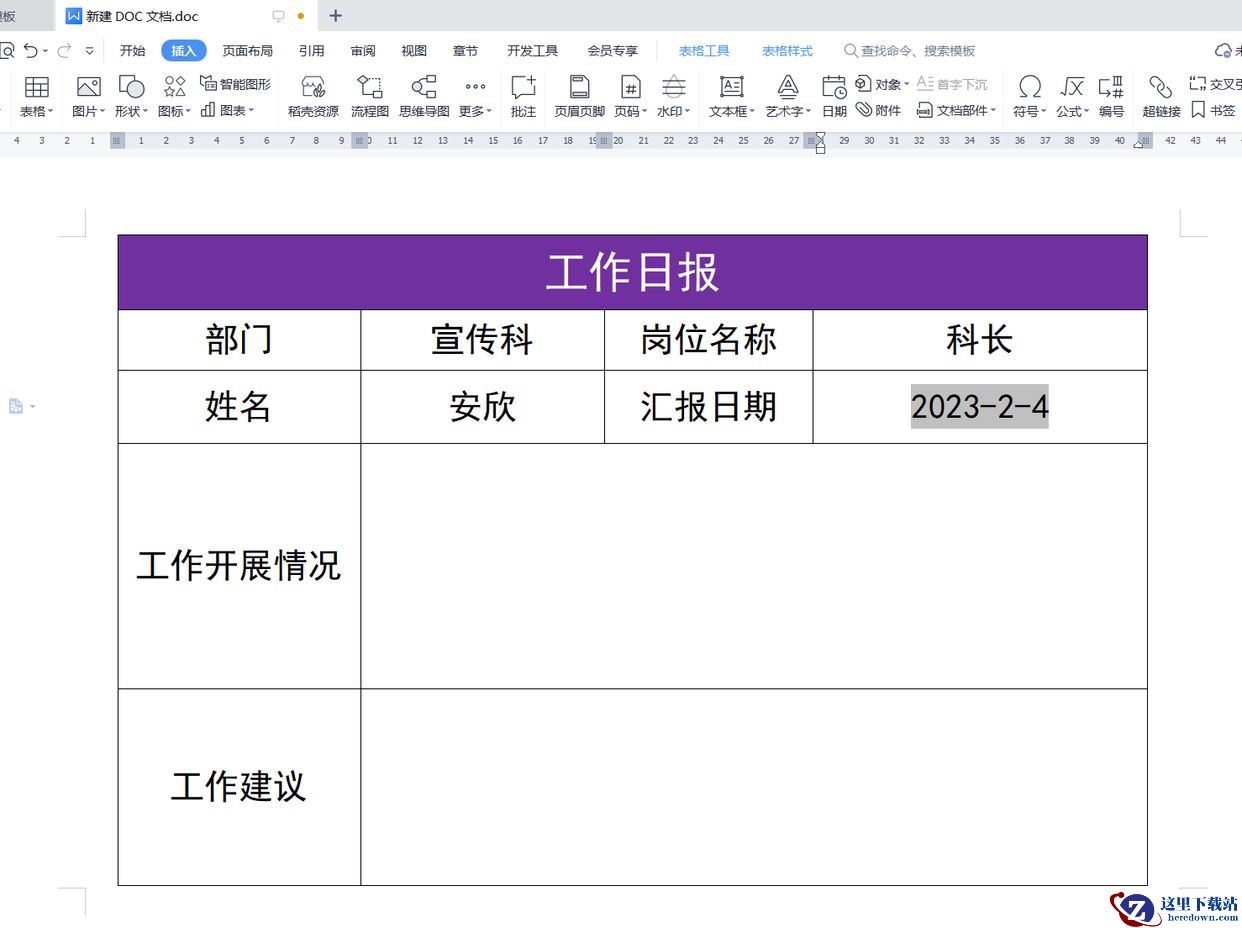Switch to the 开始 tab

pos(132,51)
